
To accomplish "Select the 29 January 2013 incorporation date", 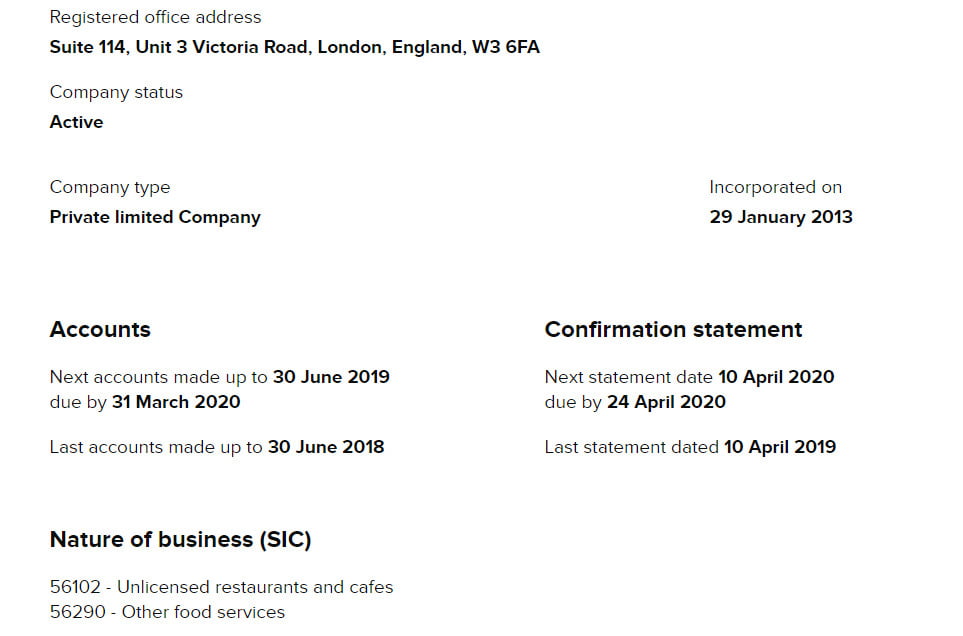I will [781, 217].
